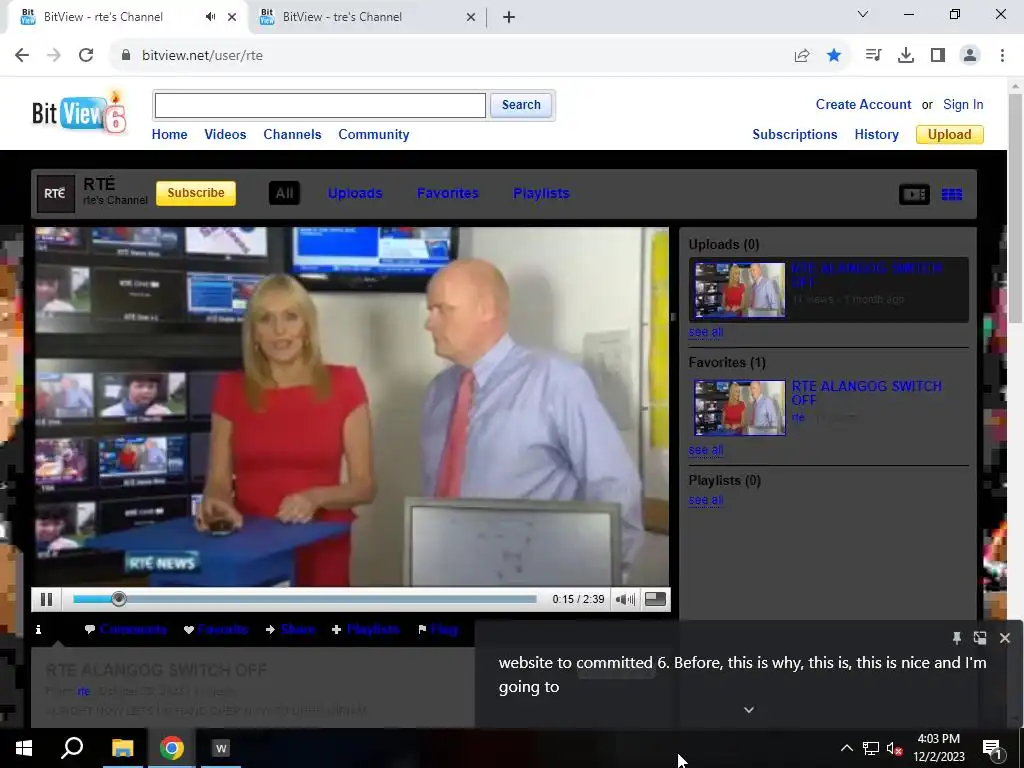Image resolution: width=1024 pixels, height=768 pixels.
Task: Seek using the video progress slider handle
Action: tap(119, 599)
